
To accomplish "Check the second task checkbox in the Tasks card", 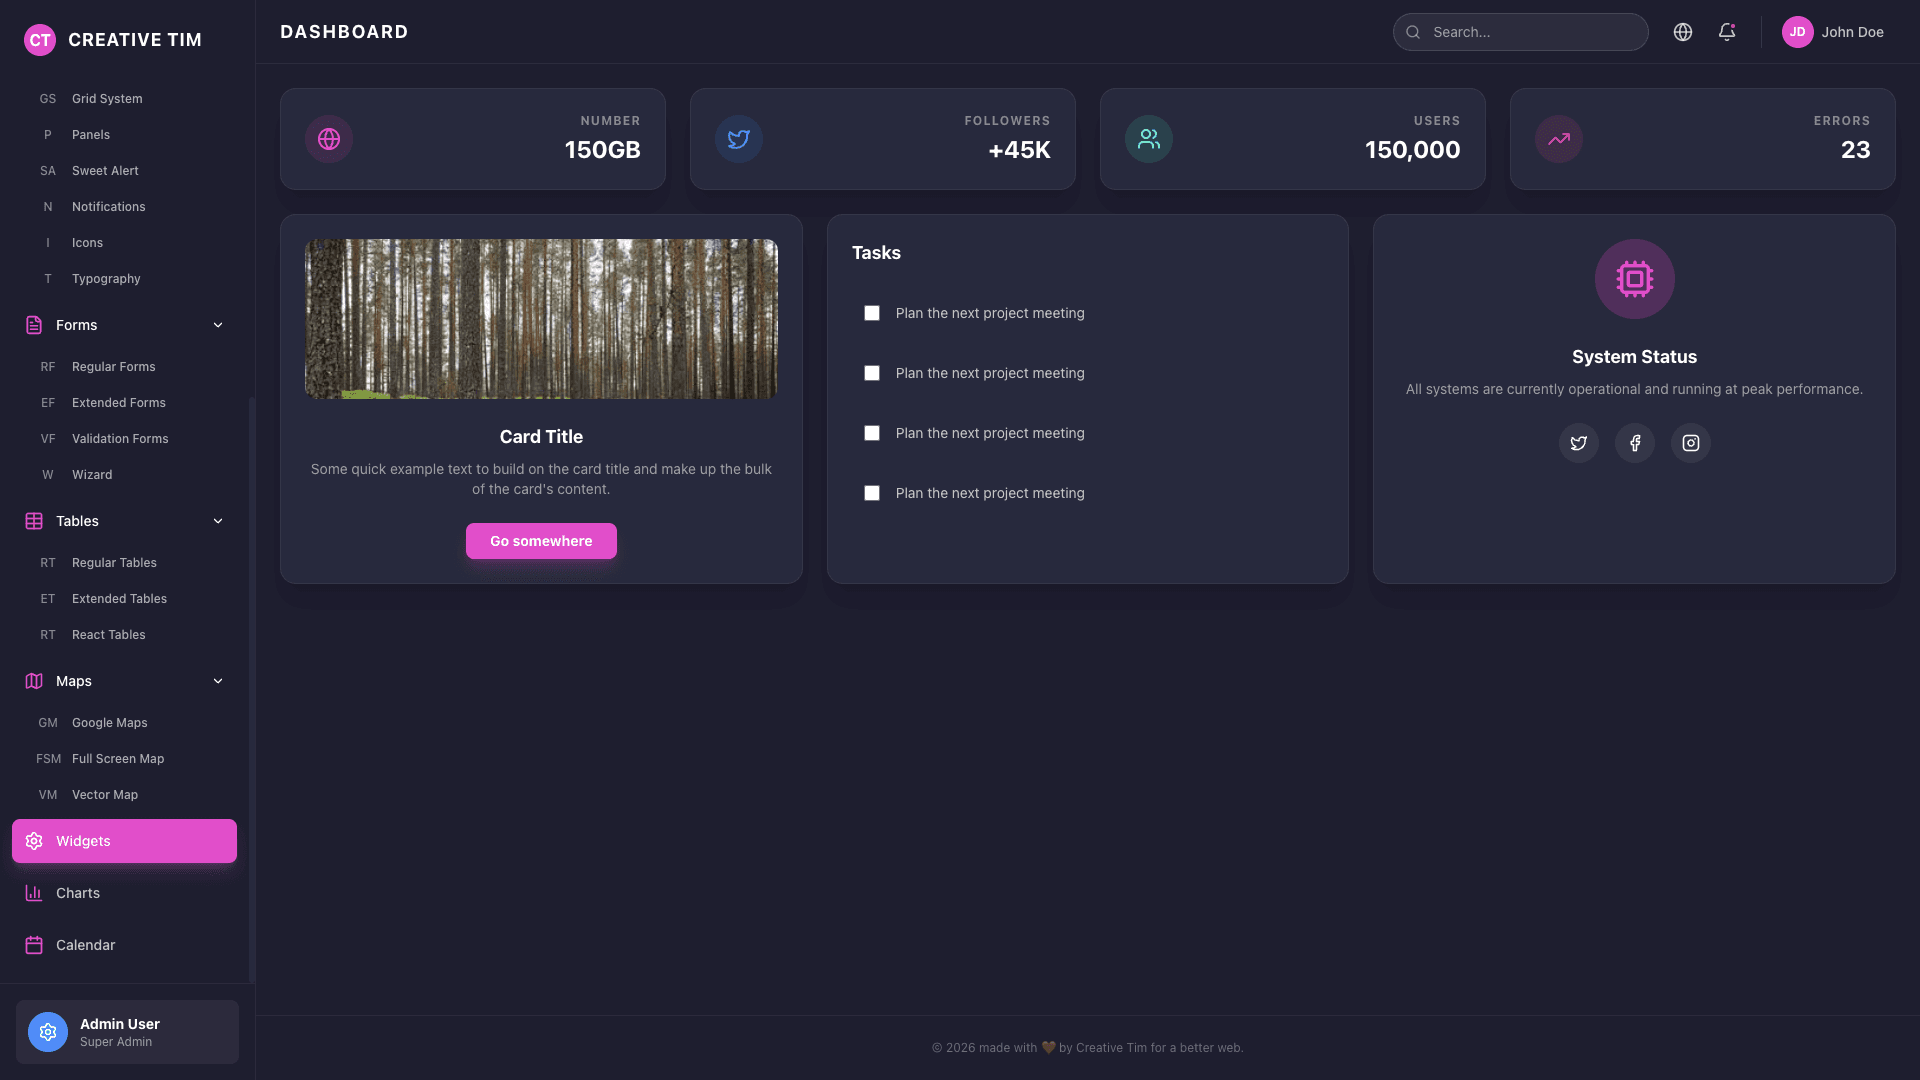I will tap(871, 373).
